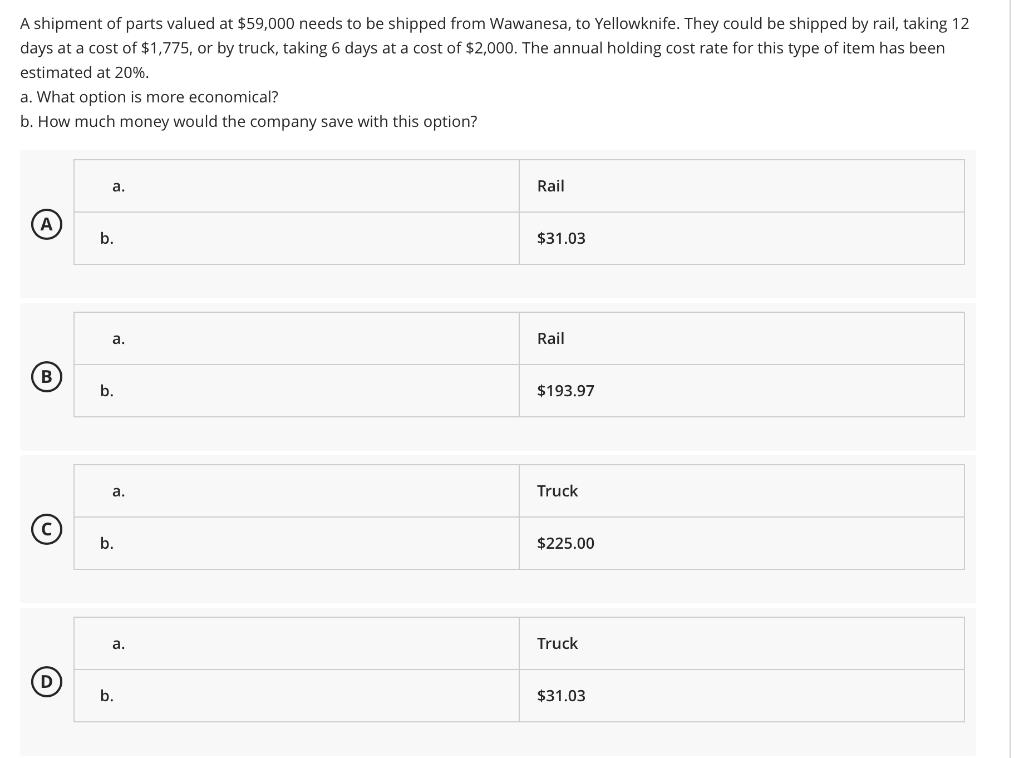The height and width of the screenshot is (758, 1024).
Task: Select answer choice D
Action: (45, 682)
